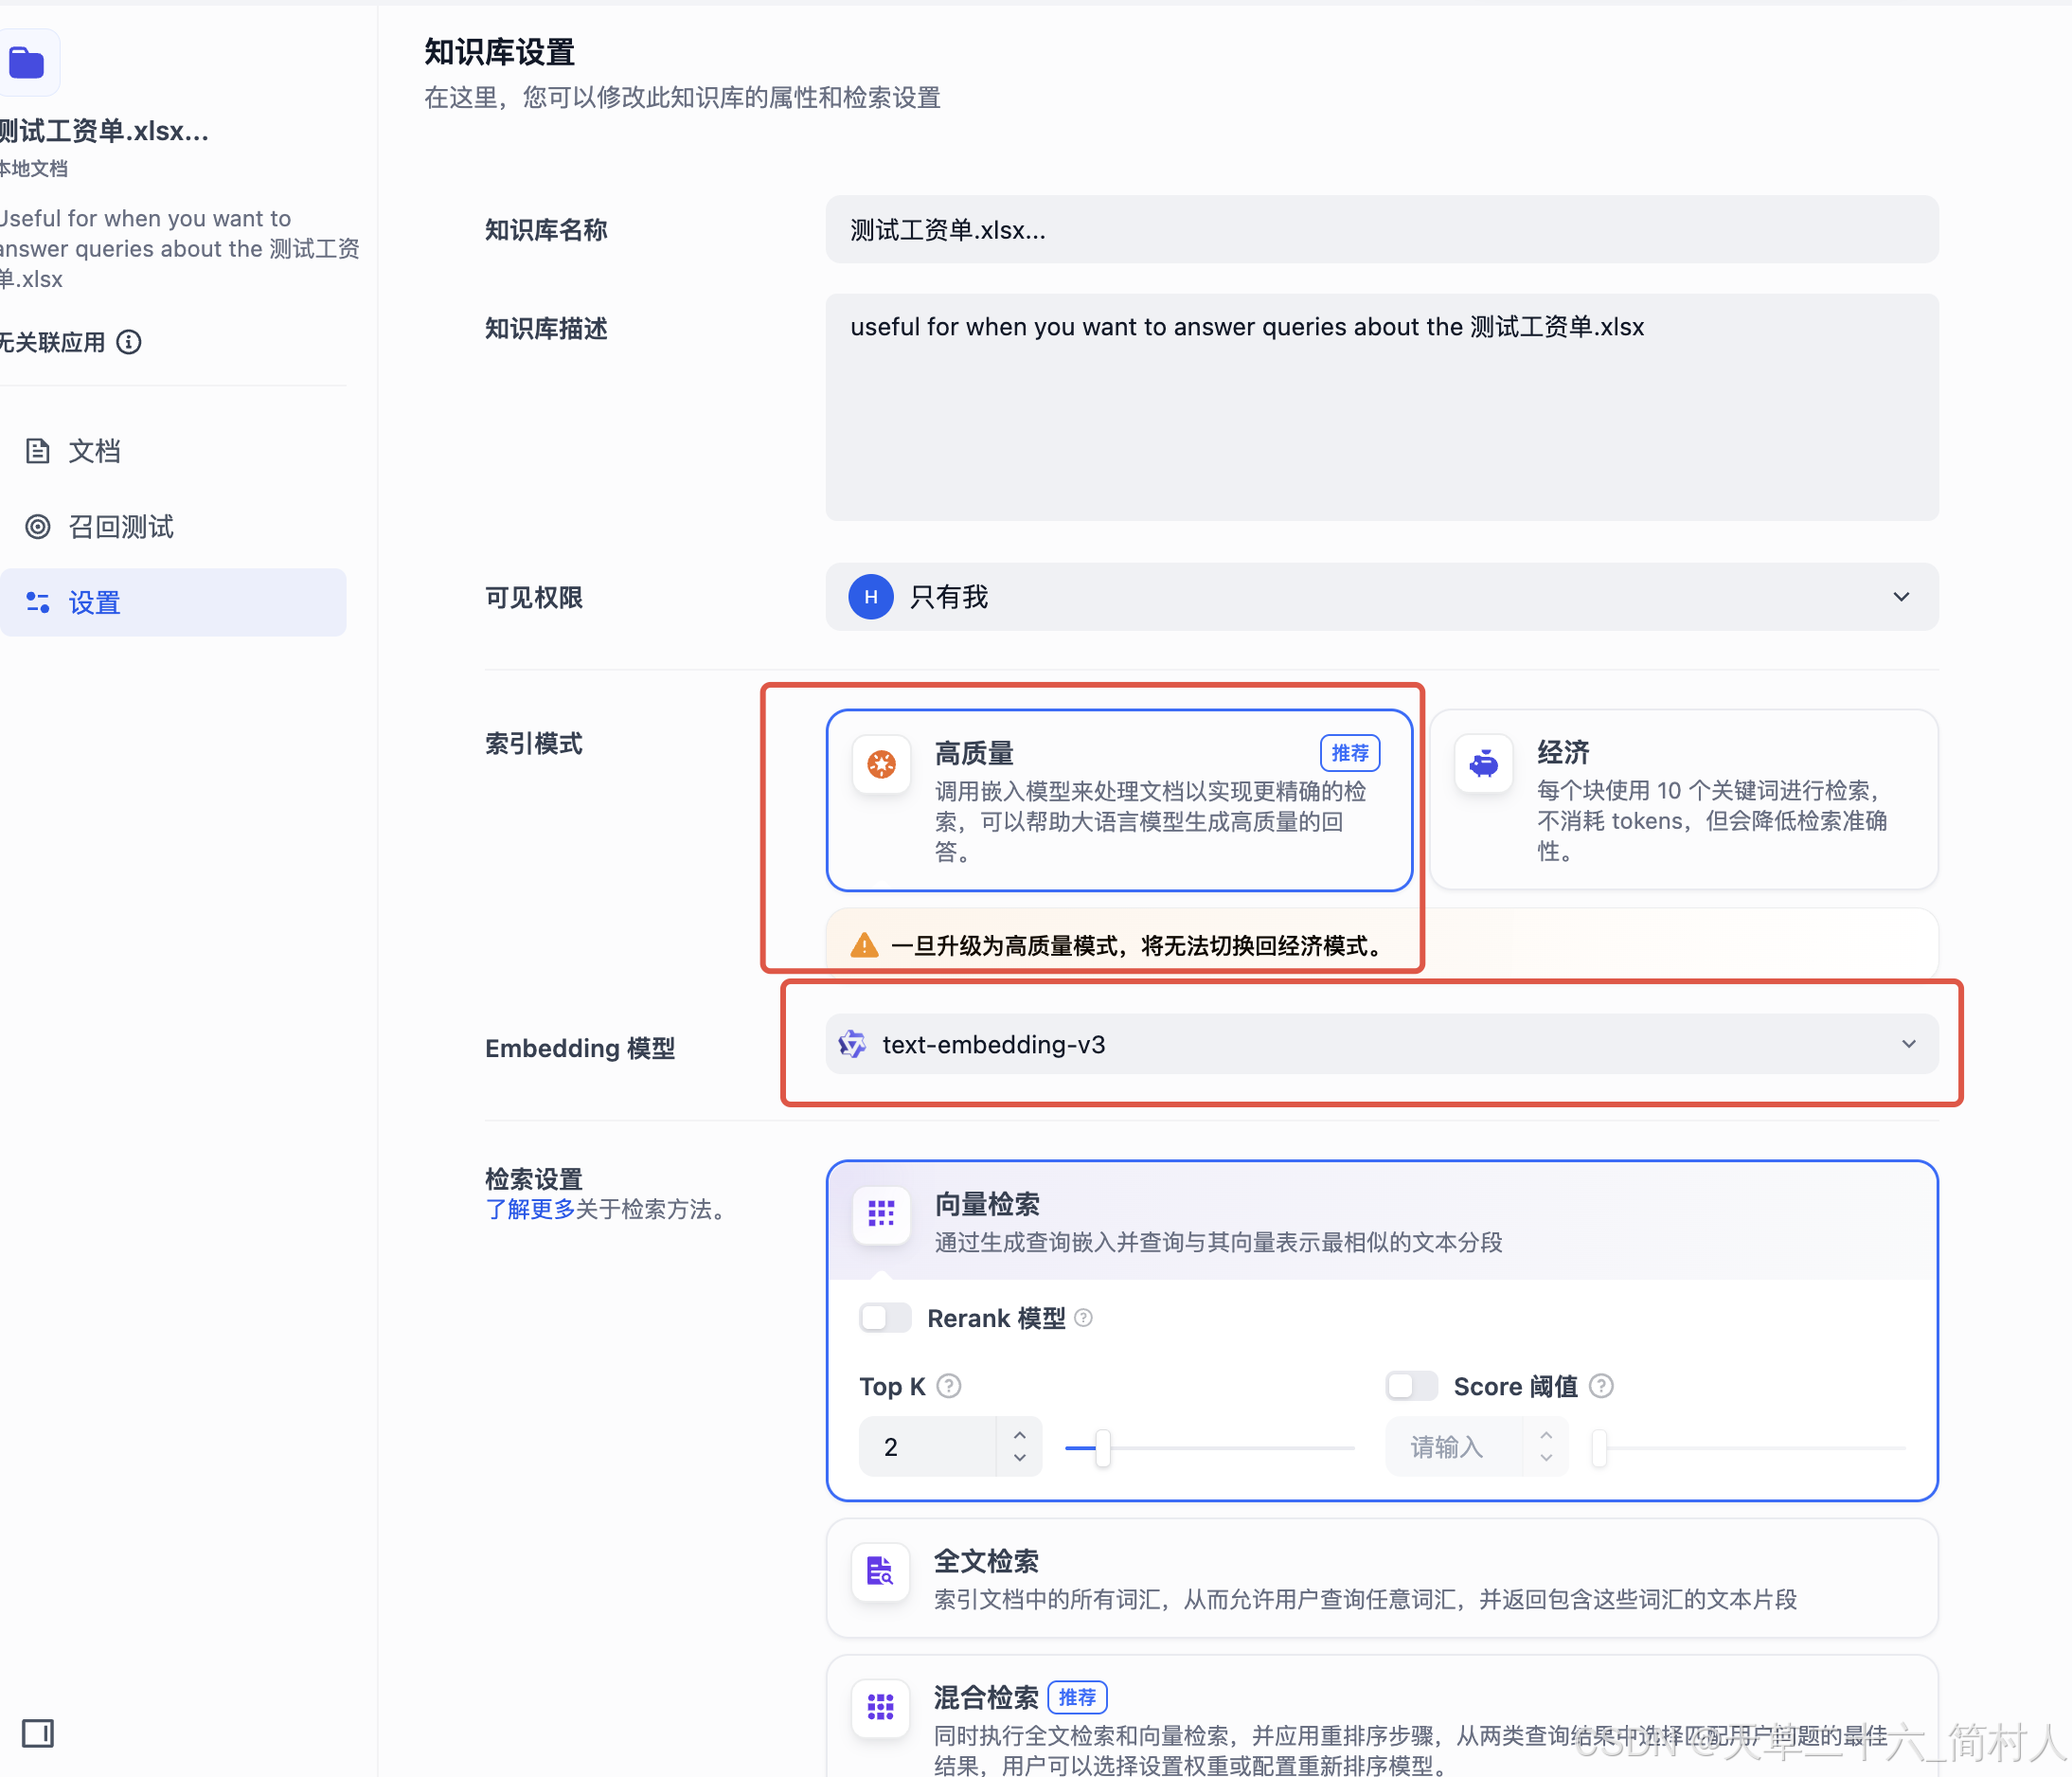Enable the Rerank 模型 toggle
This screenshot has height=1777, width=2072.
(884, 1318)
